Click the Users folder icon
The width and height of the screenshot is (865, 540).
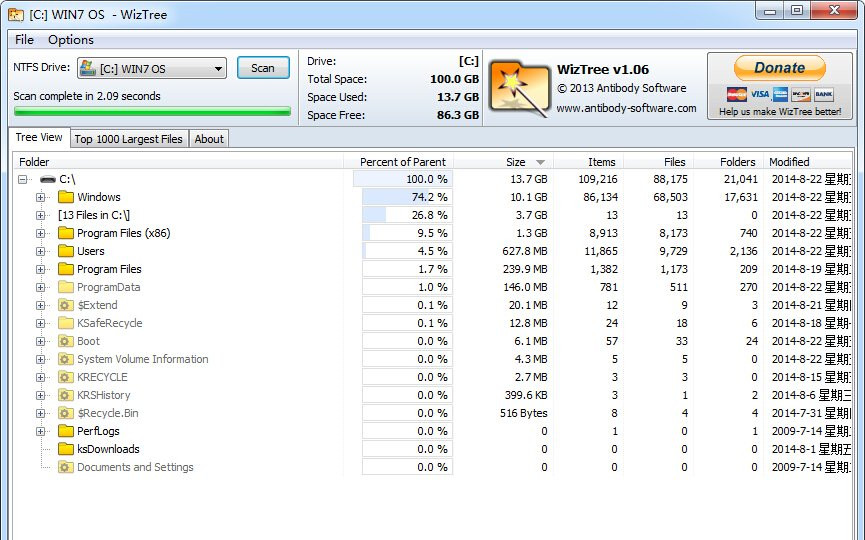(x=66, y=251)
